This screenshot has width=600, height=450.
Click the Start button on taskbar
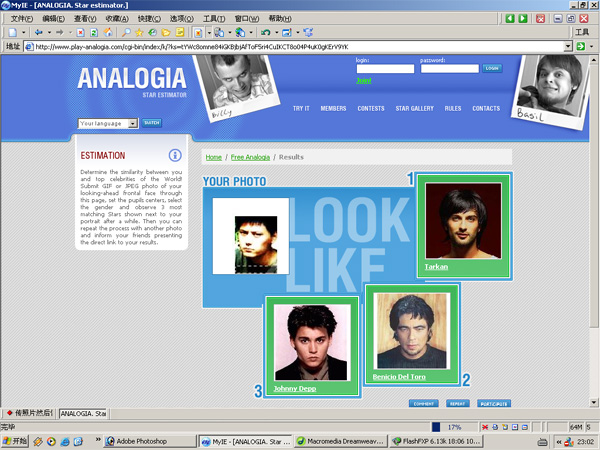(x=15, y=442)
